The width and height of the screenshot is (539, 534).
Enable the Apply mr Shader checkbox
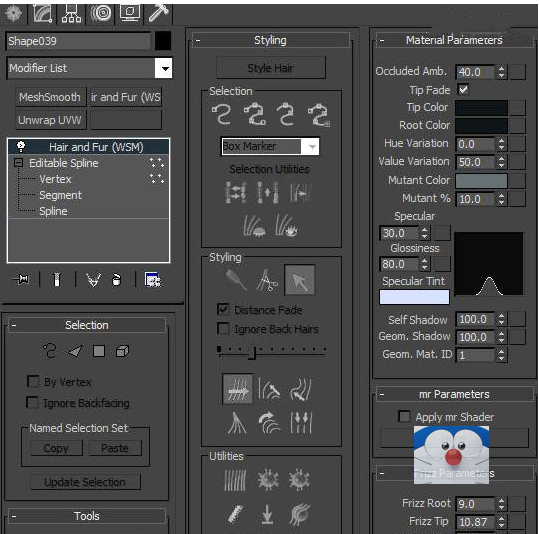pos(404,416)
